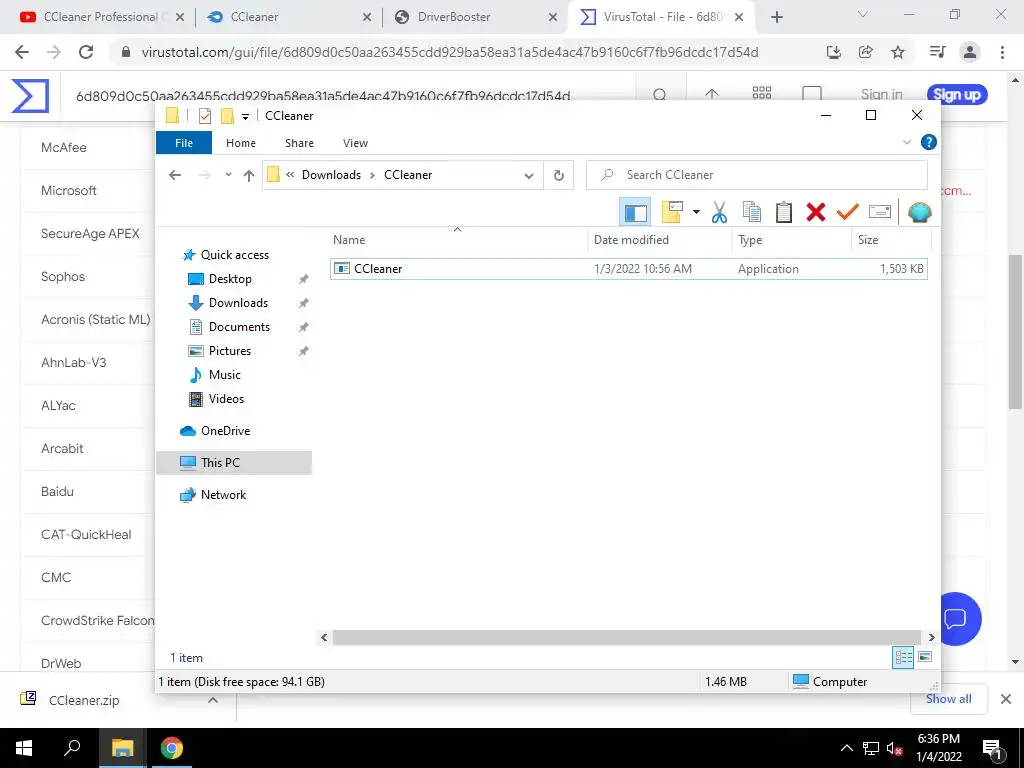The image size is (1024, 768).
Task: Open a new Chrome tab
Action: point(776,18)
